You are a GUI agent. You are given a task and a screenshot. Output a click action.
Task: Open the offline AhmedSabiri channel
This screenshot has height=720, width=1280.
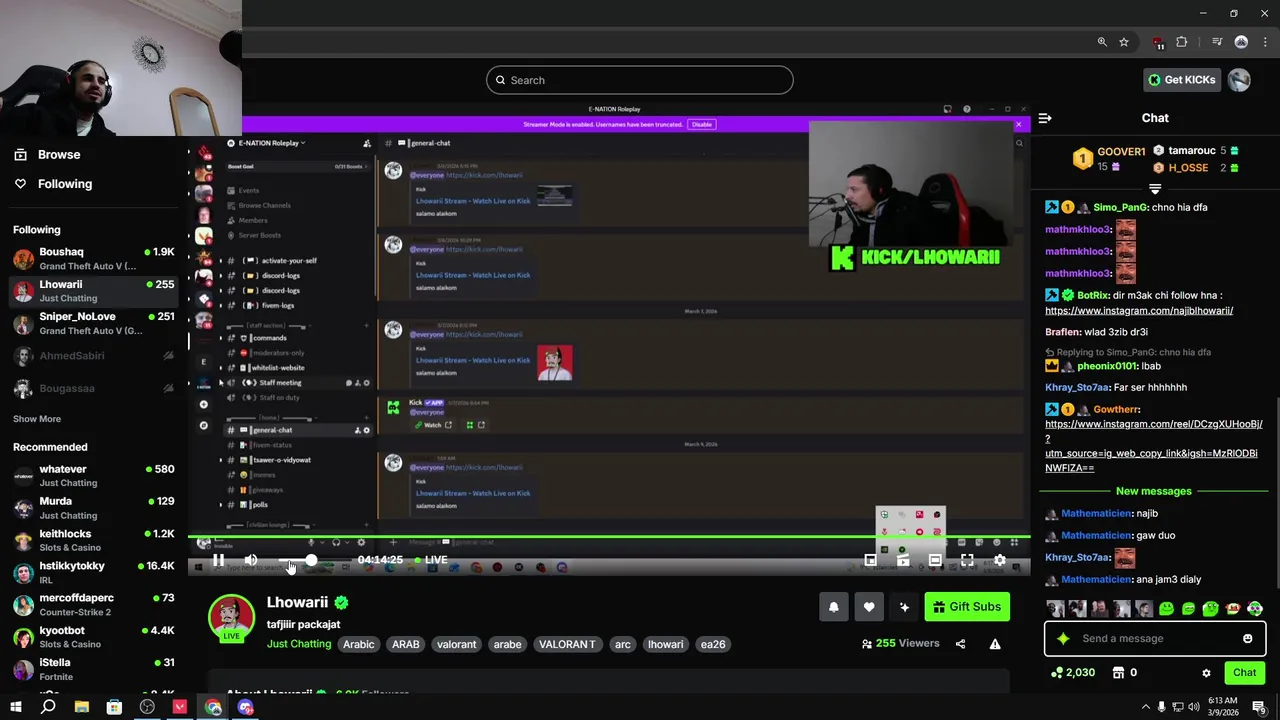pyautogui.click(x=94, y=356)
